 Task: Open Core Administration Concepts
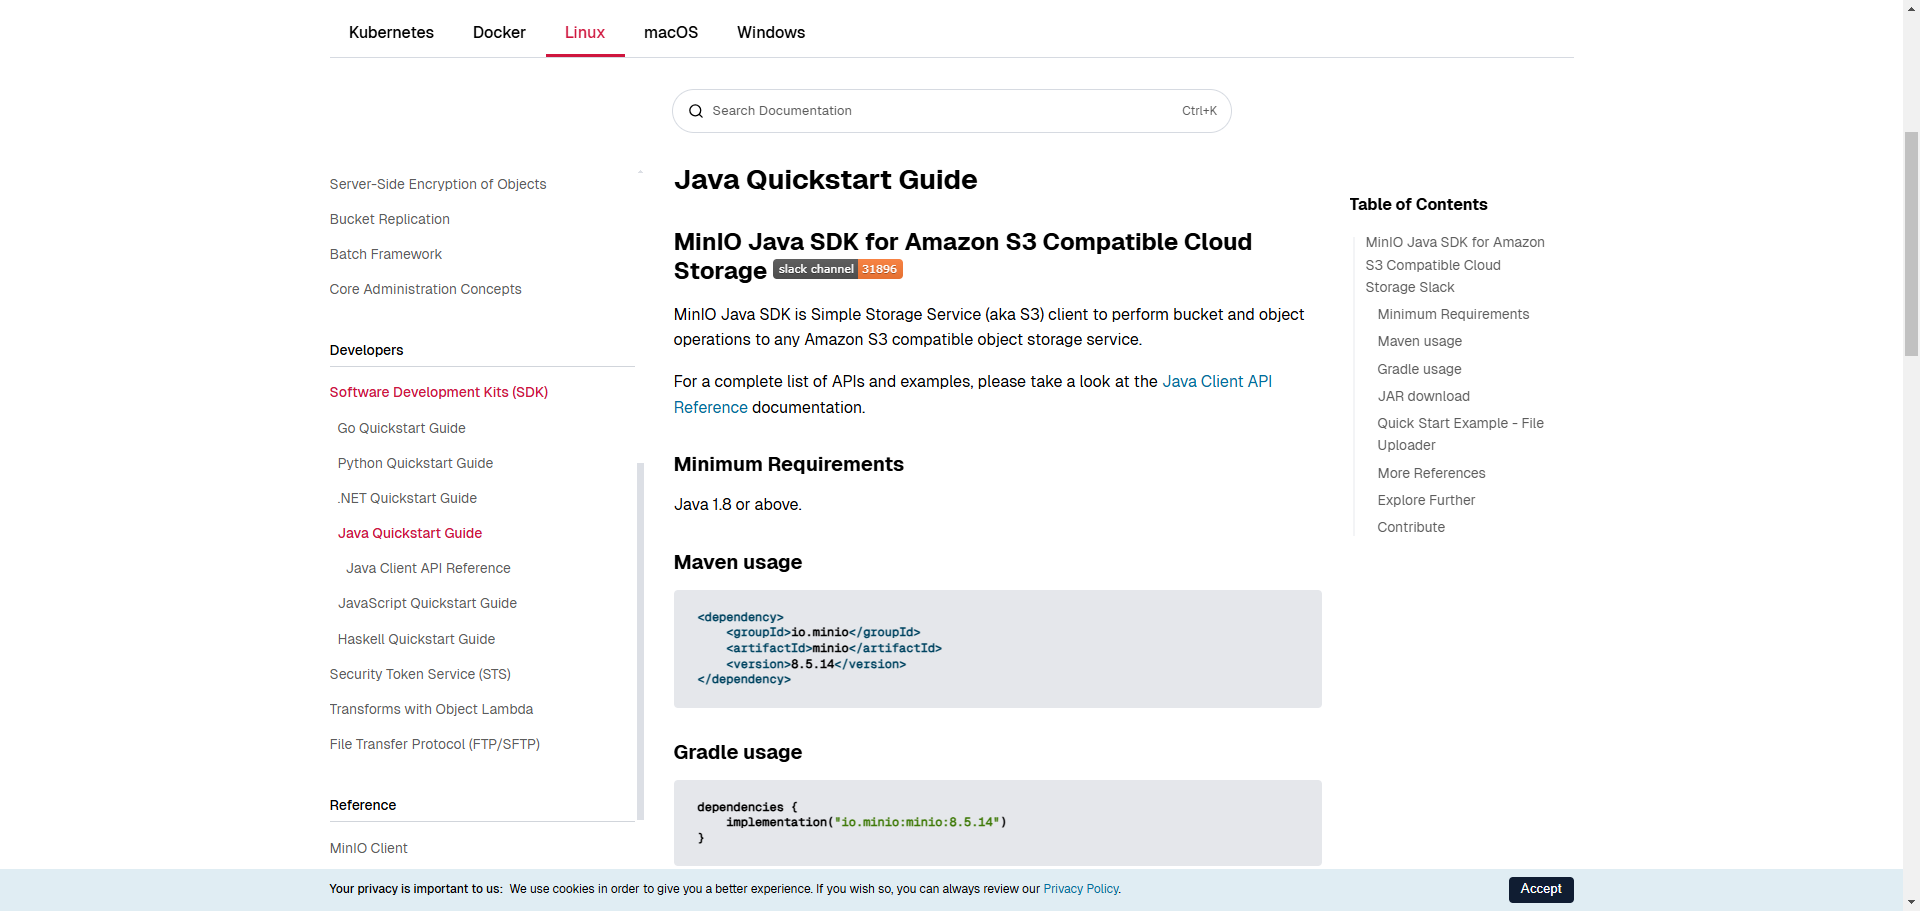(426, 289)
